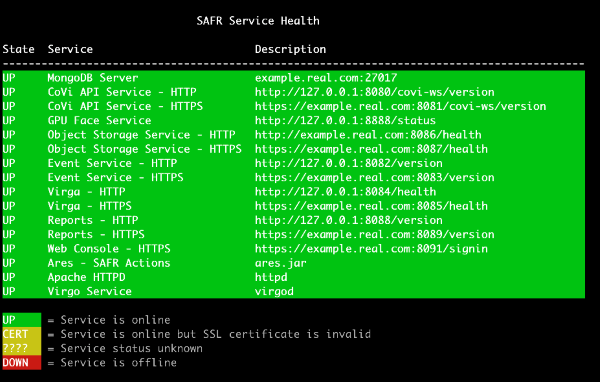The image size is (600, 382).
Task: Click the yellow CERT legend swatch
Action: coord(21,334)
